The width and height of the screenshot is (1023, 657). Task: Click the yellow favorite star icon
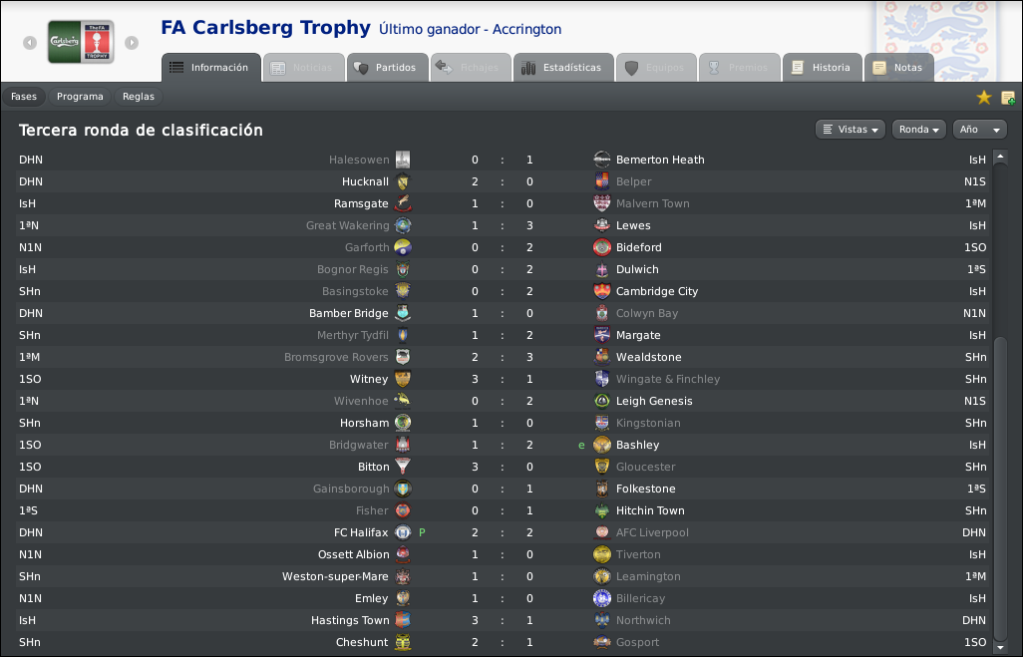[x=983, y=97]
